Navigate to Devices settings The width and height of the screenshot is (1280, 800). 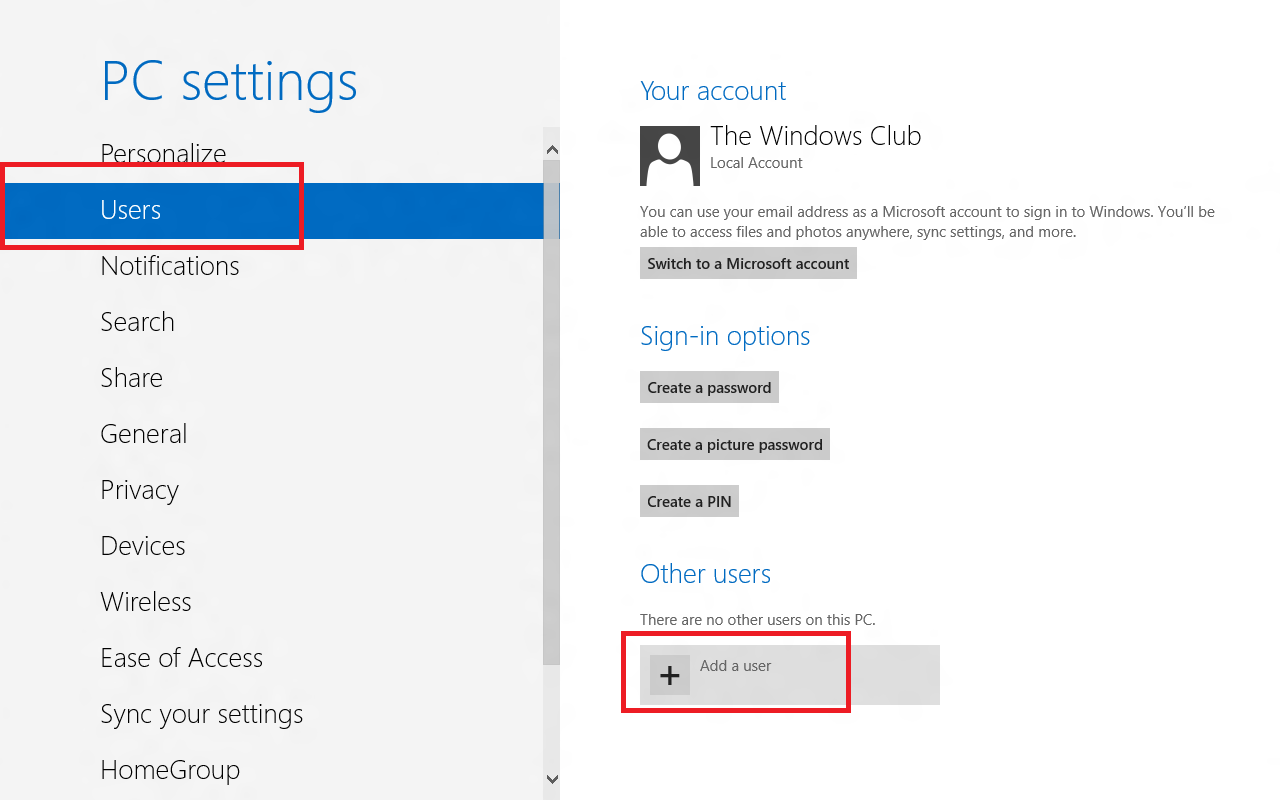(143, 546)
